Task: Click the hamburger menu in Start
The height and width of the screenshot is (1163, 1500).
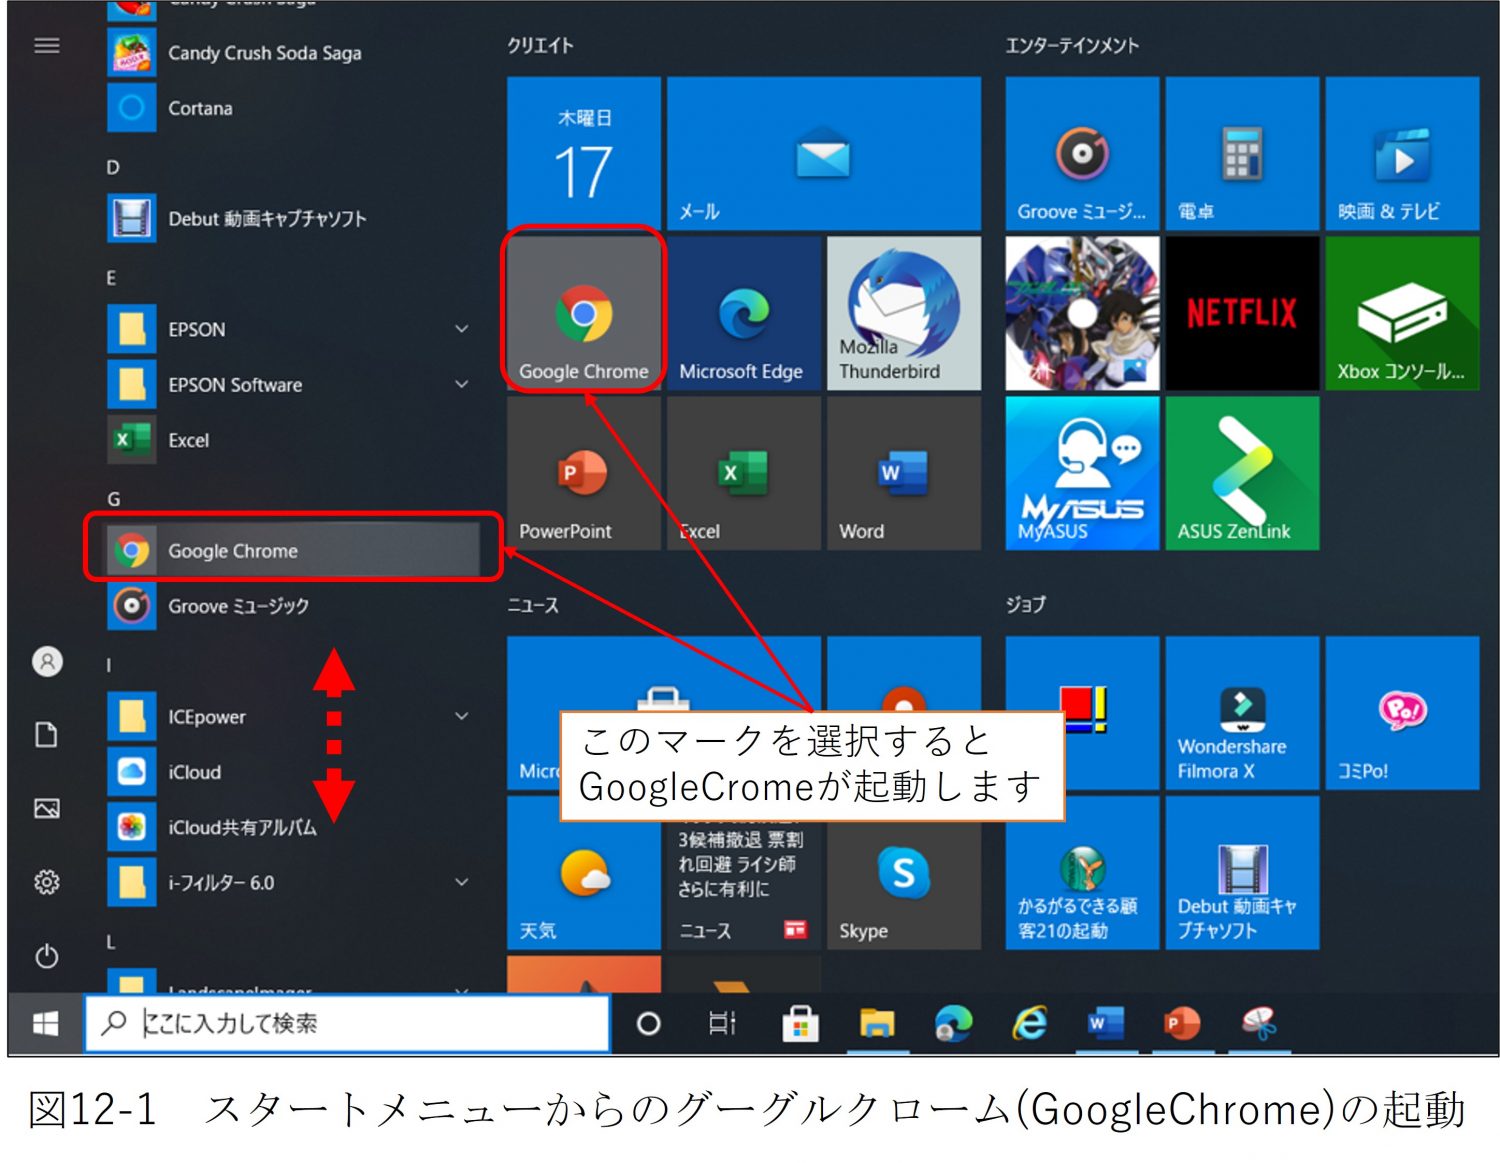Action: [x=47, y=46]
